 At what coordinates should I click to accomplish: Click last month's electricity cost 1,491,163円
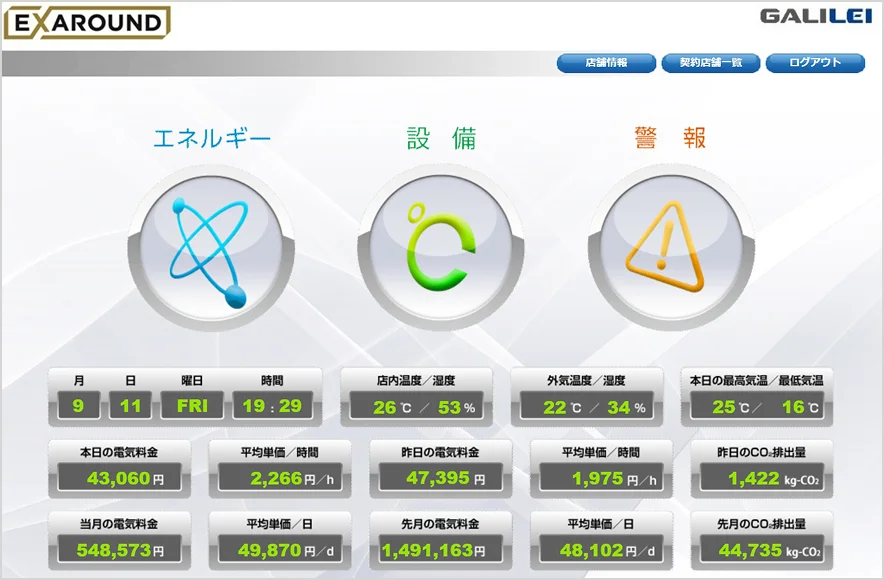click(x=441, y=550)
